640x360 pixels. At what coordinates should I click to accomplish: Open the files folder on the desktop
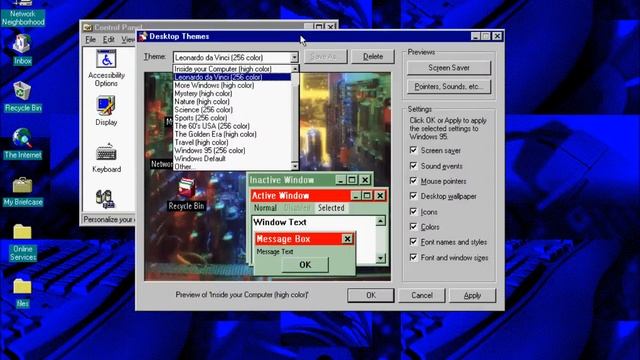(22, 293)
